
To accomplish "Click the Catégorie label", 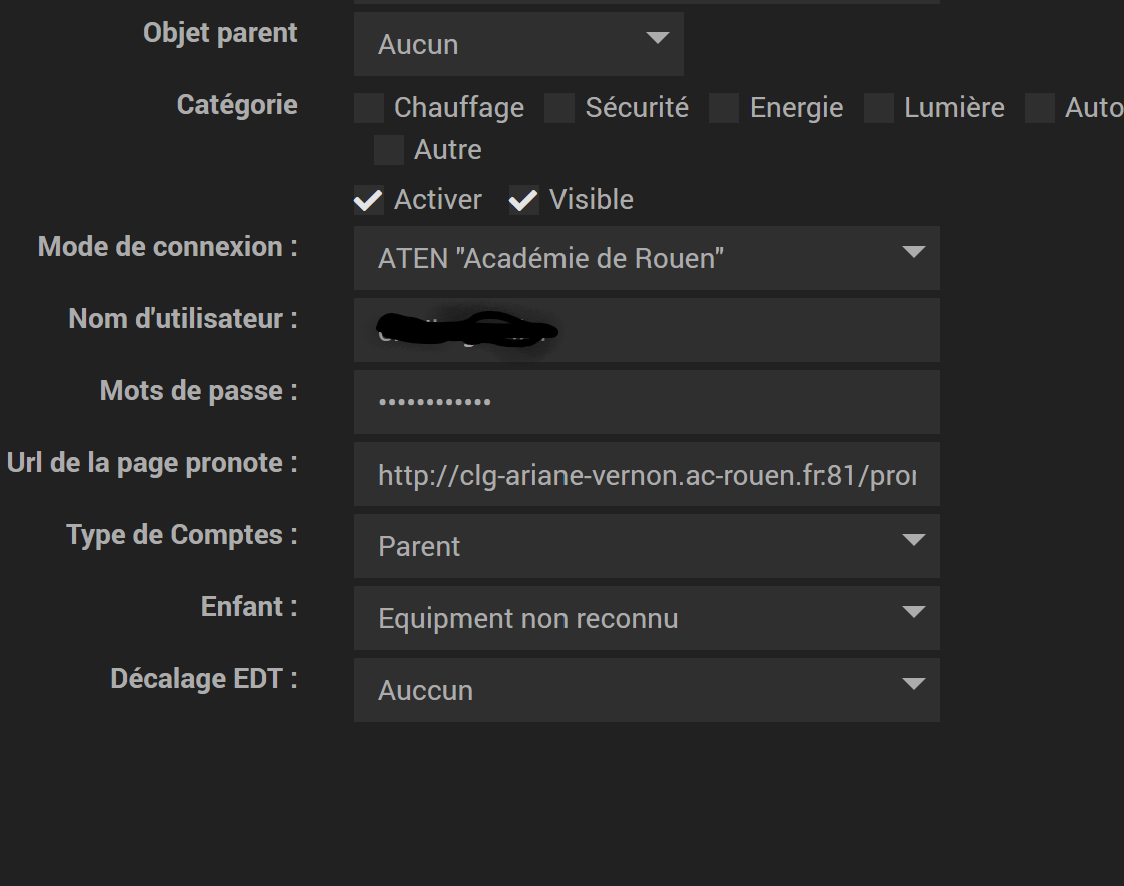I will point(237,105).
